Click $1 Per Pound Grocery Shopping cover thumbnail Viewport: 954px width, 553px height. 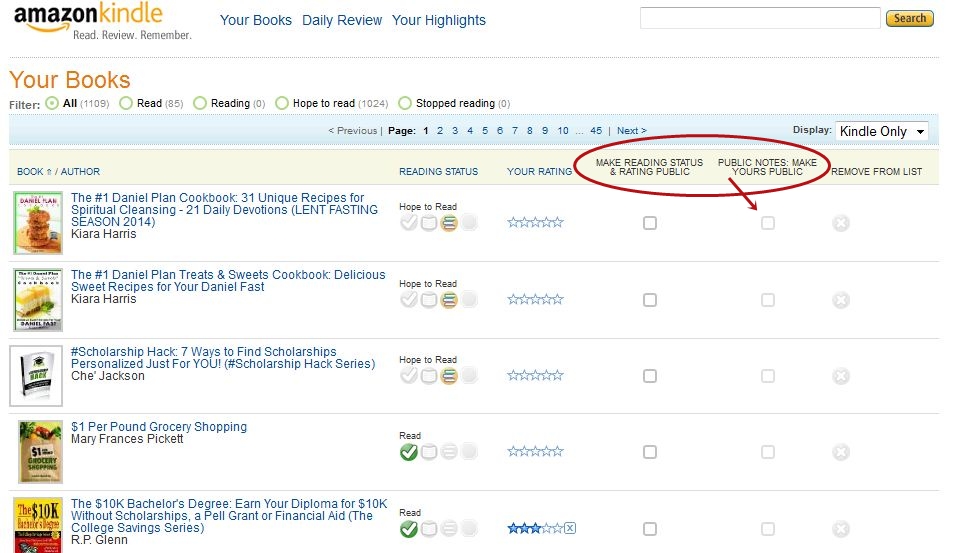(40, 452)
